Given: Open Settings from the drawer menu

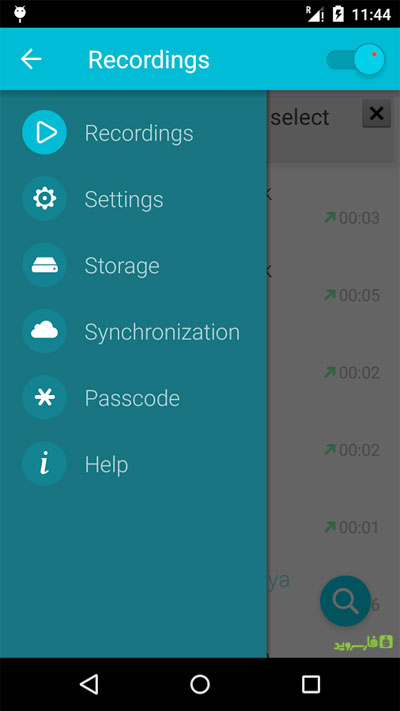Looking at the screenshot, I should [x=124, y=200].
